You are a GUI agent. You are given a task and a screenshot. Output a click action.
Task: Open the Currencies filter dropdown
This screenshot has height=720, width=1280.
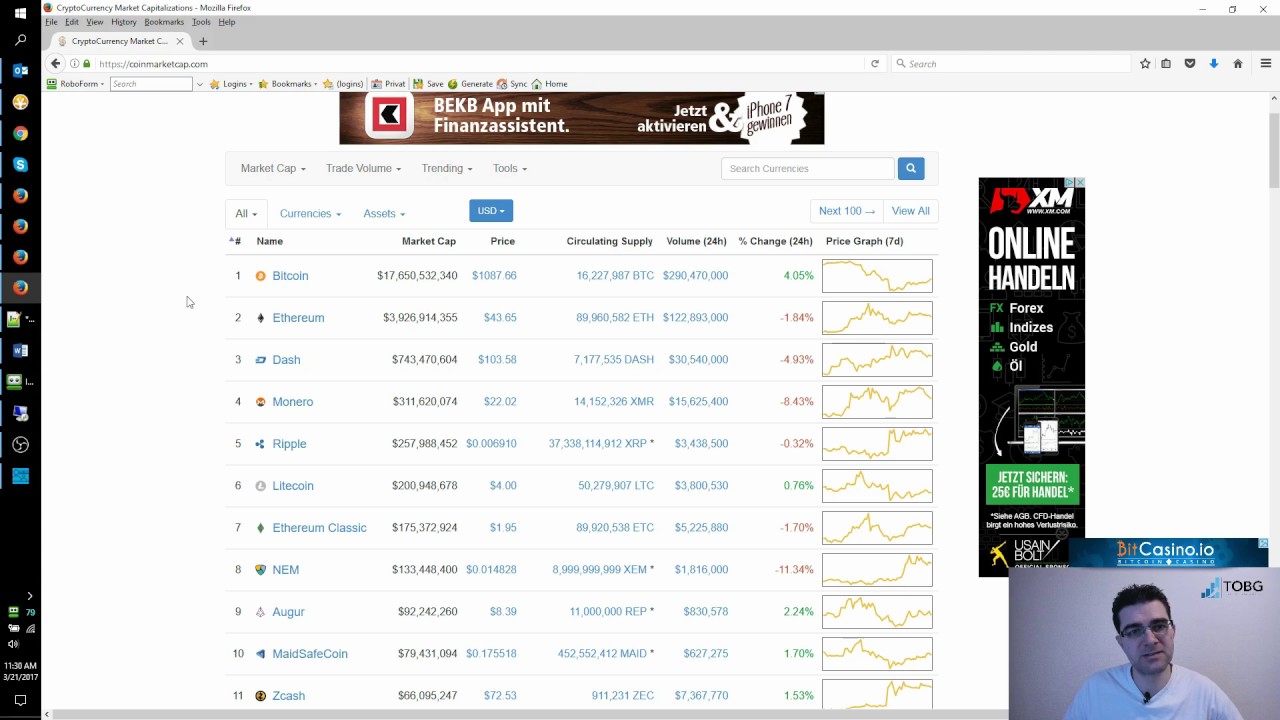point(310,213)
